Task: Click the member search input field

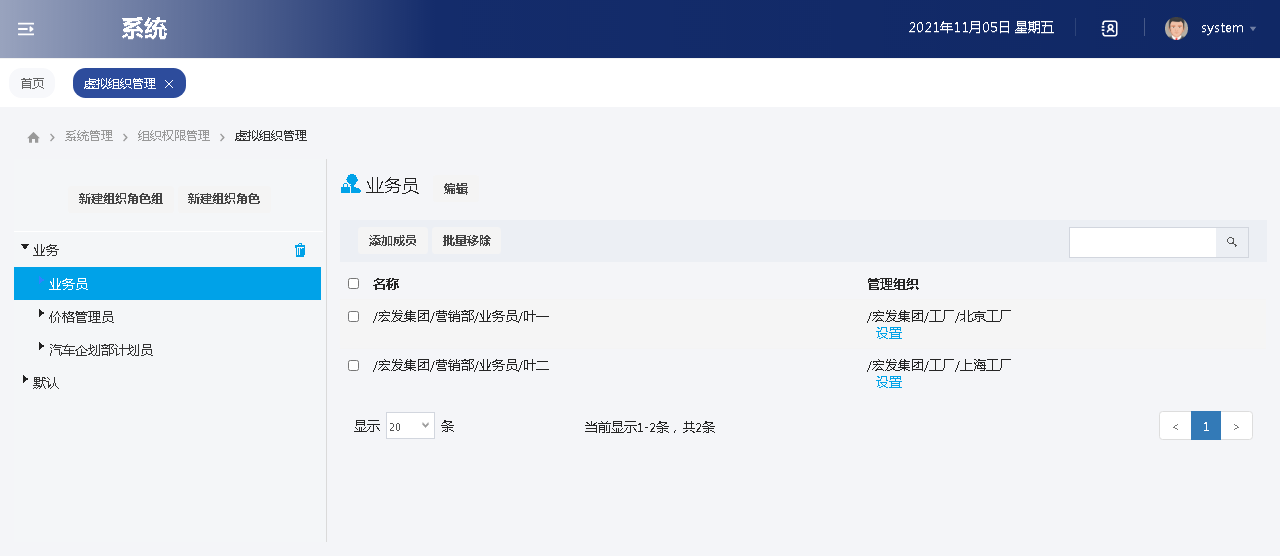Action: (x=1142, y=242)
